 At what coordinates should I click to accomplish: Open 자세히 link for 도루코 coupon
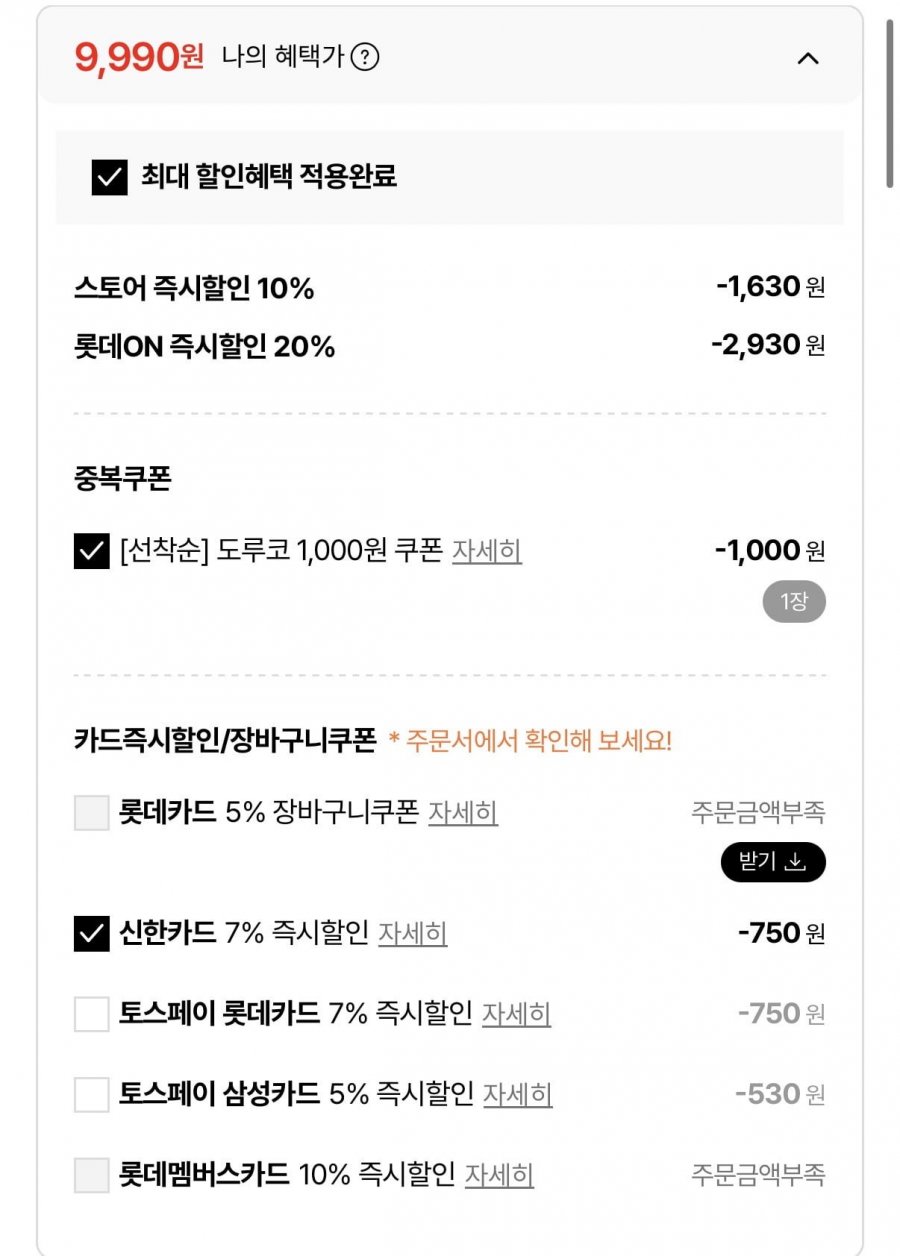pos(487,551)
